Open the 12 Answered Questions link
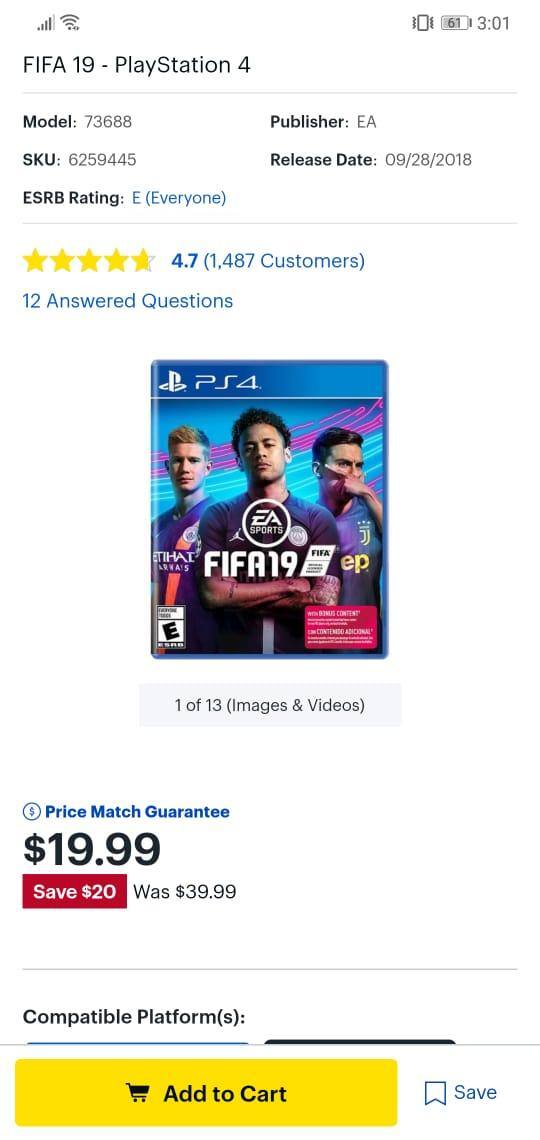Screen dimensions: 540x1140 click(x=128, y=301)
